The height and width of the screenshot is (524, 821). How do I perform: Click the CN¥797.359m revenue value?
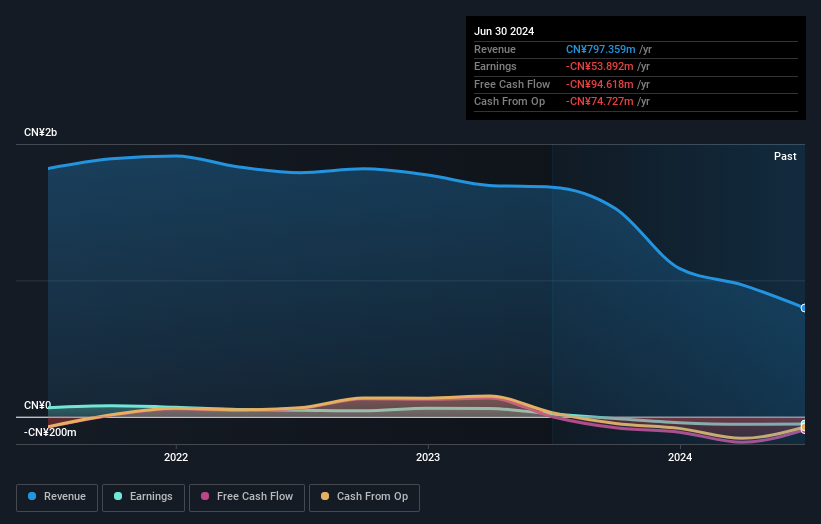click(601, 49)
